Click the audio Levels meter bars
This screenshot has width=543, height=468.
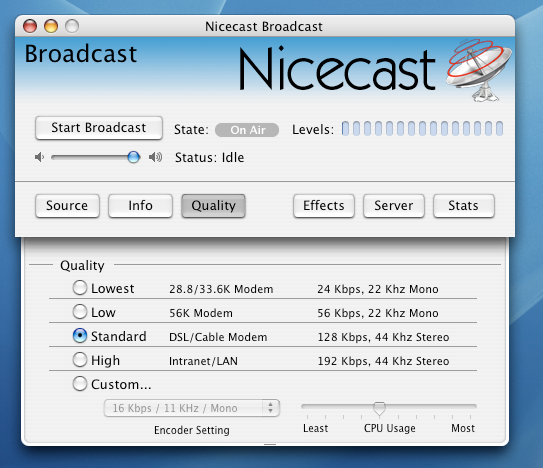[x=422, y=129]
